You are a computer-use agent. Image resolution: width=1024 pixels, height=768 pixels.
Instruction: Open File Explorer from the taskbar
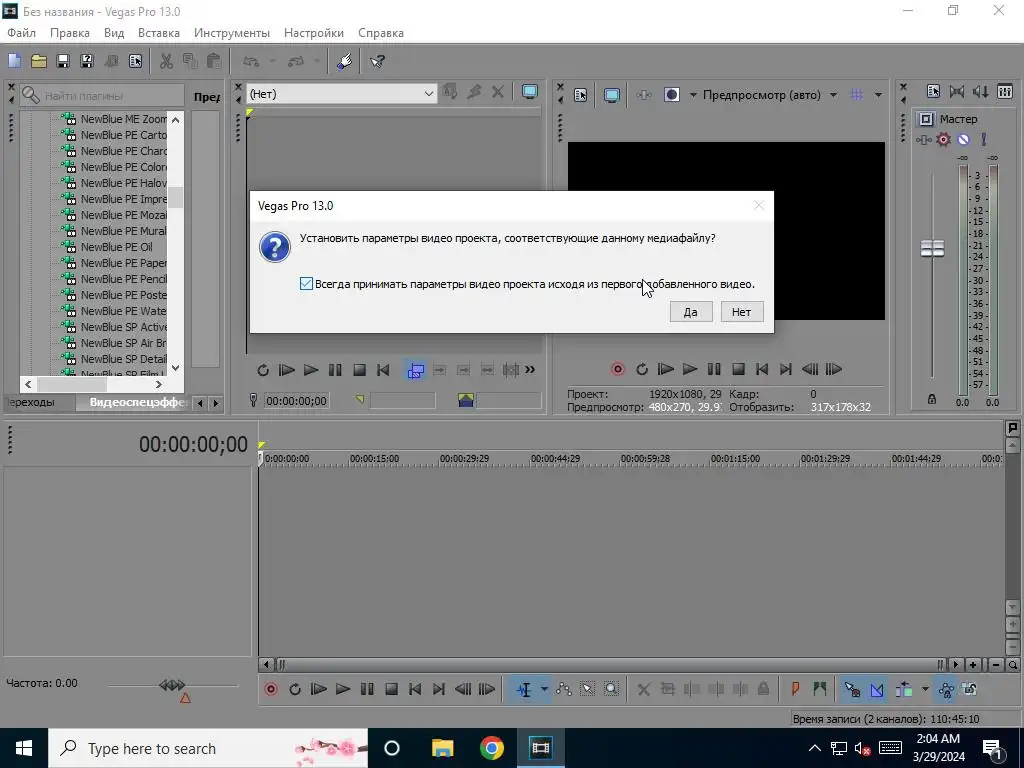443,748
